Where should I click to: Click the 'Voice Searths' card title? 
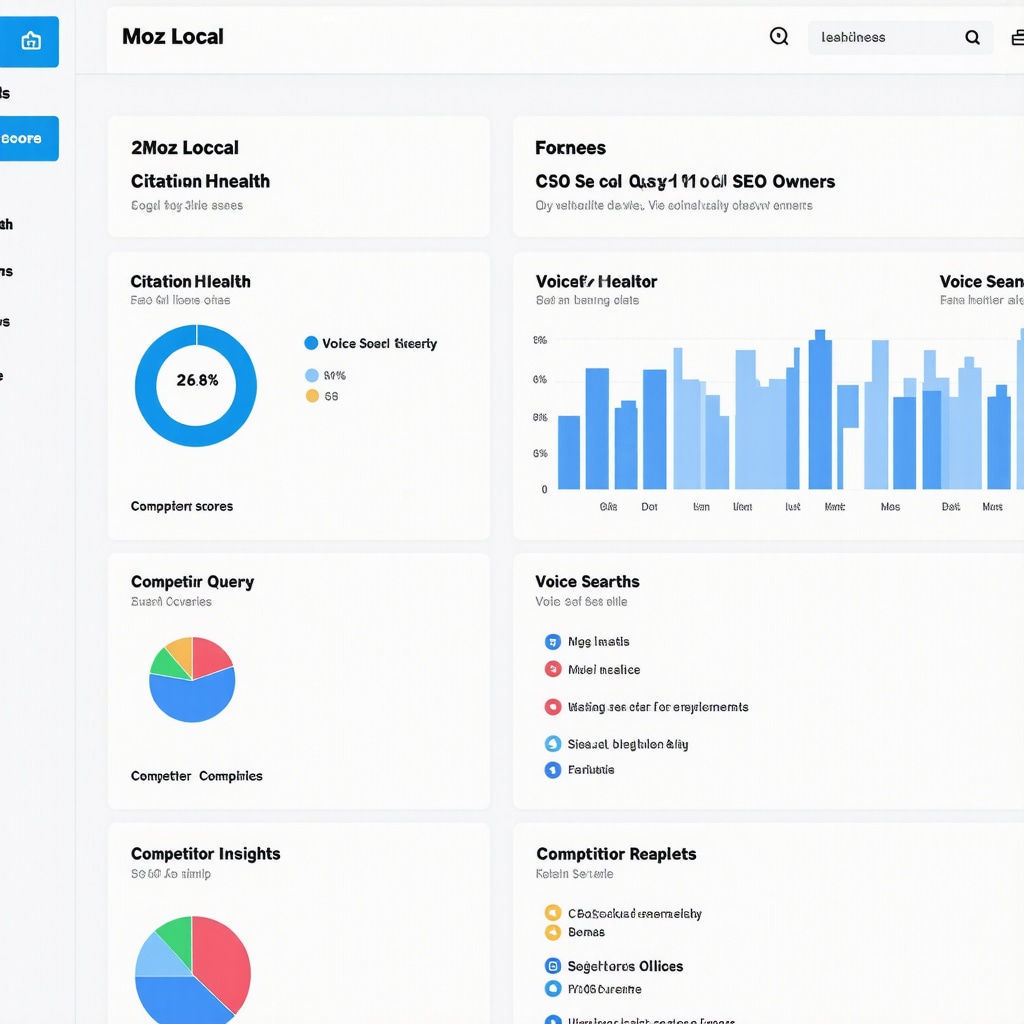point(587,581)
